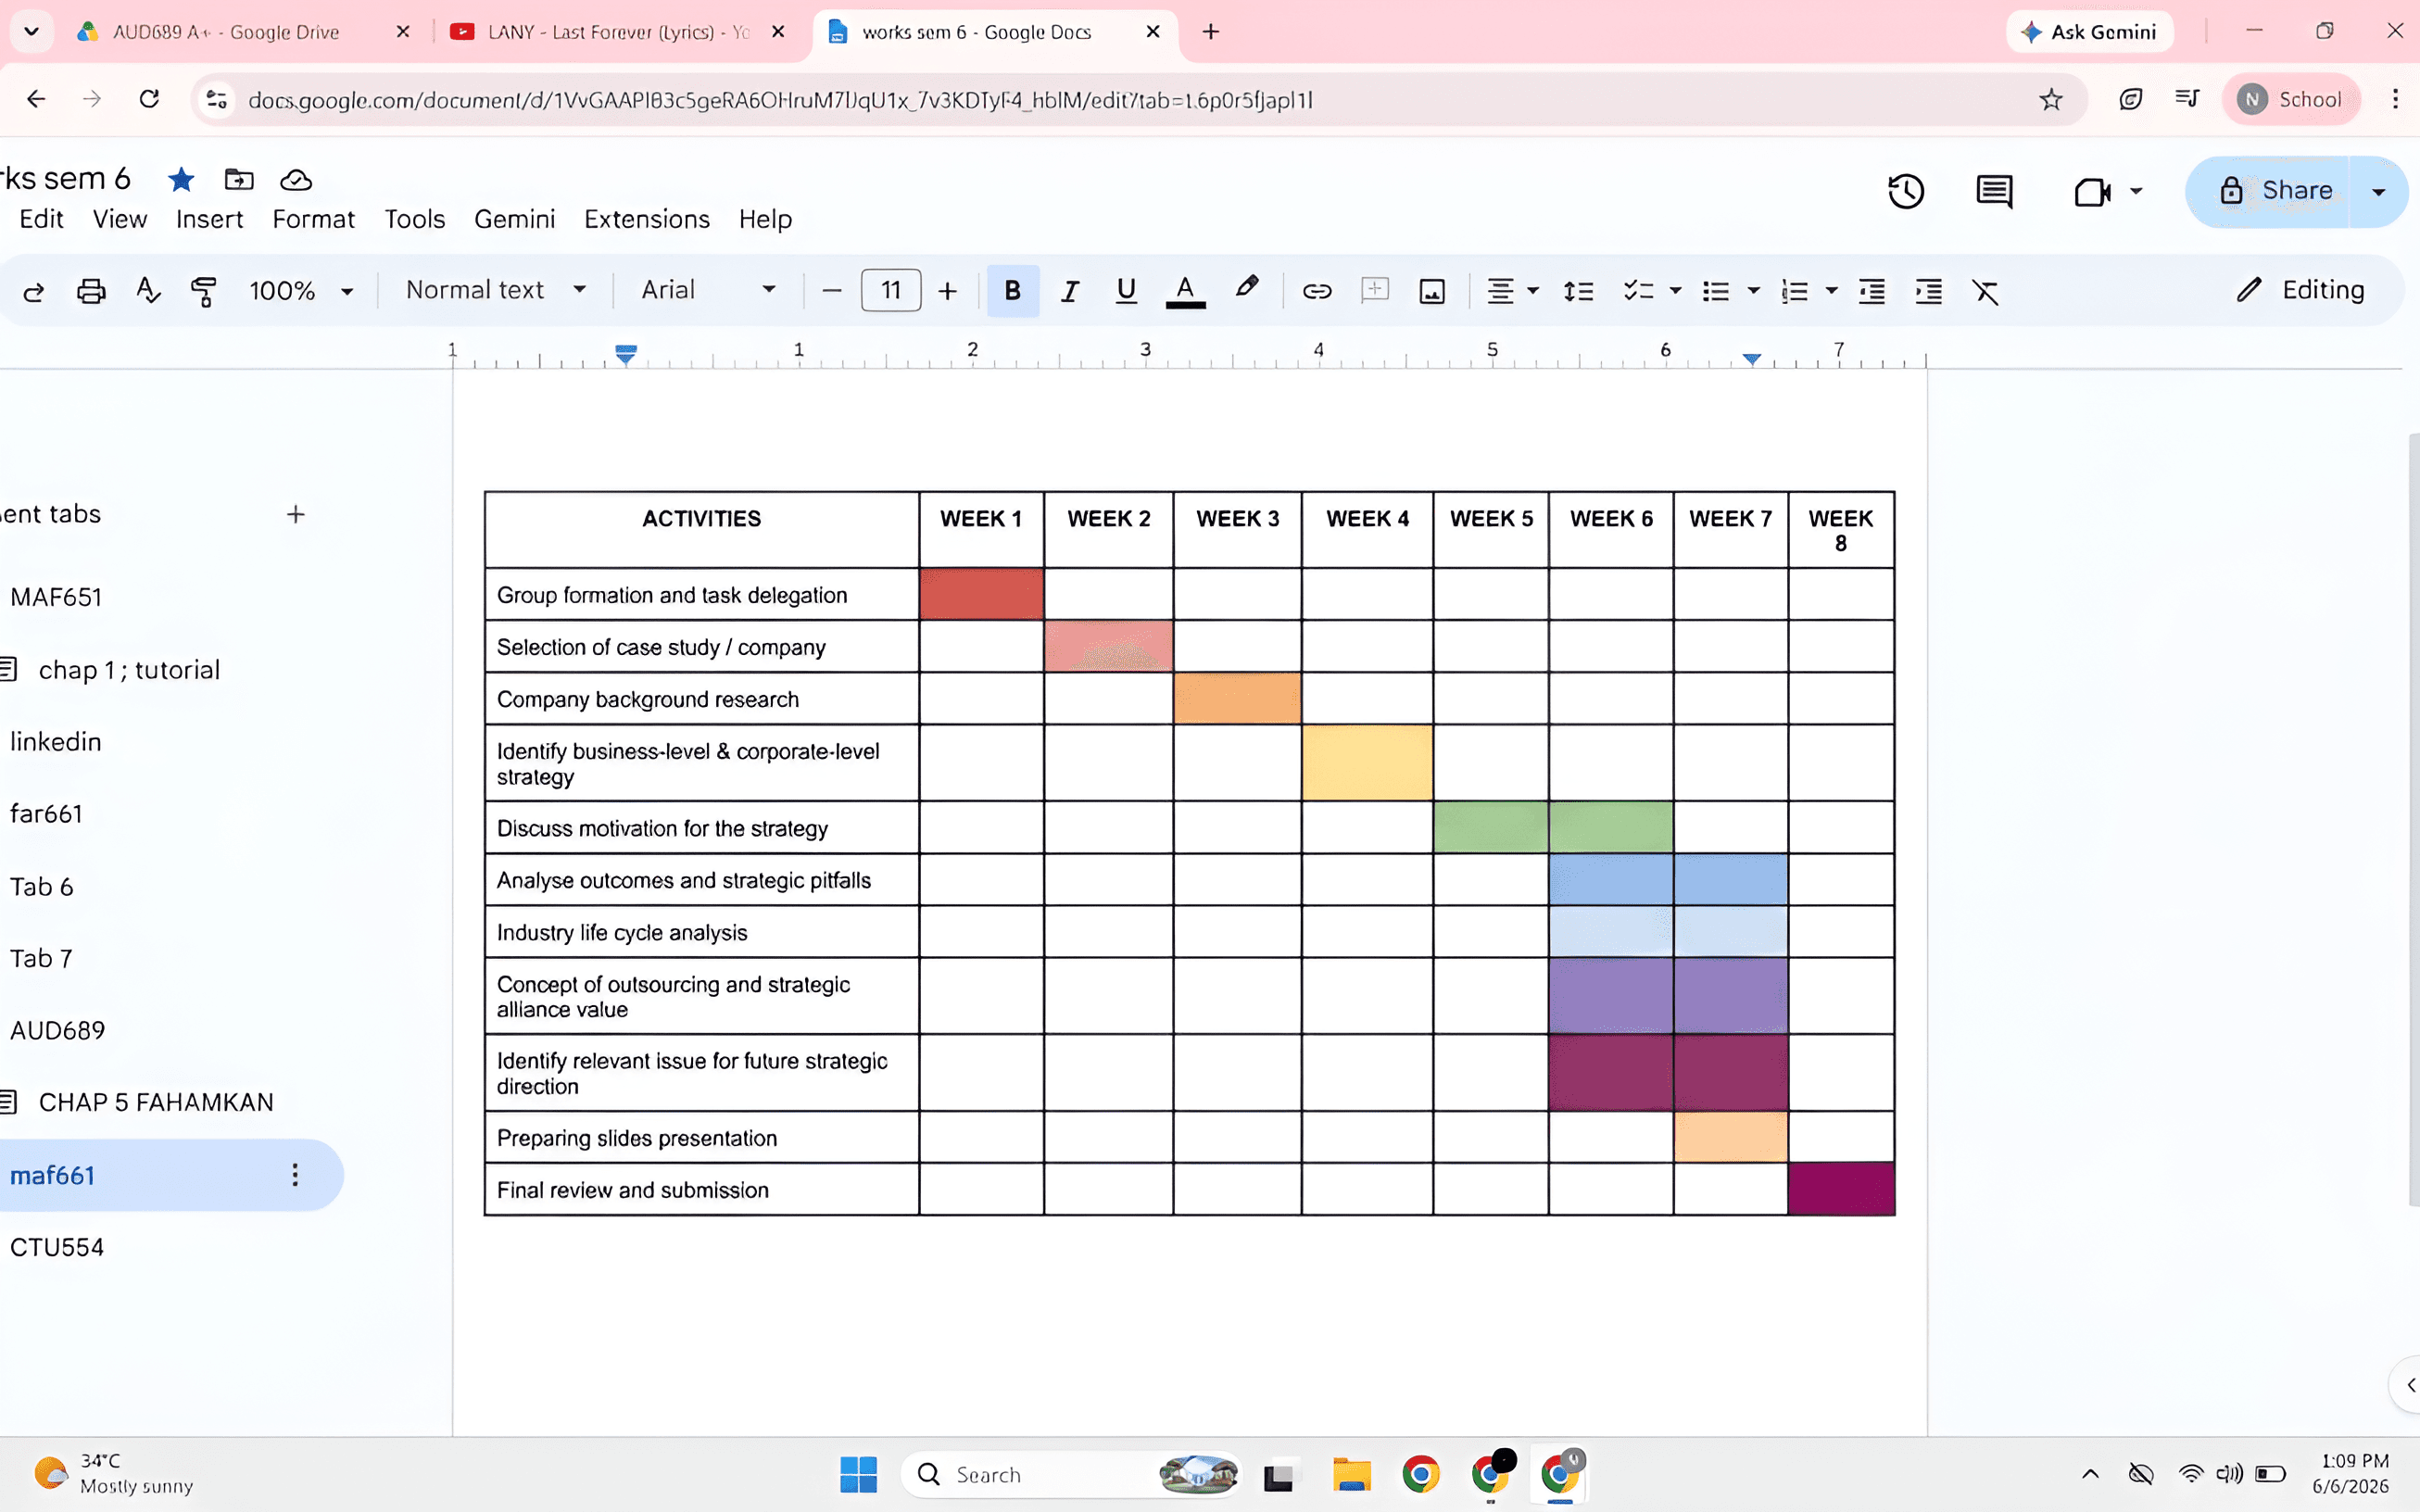Image resolution: width=2420 pixels, height=1512 pixels.
Task: Clear formatting with the crossed T icon
Action: [1985, 291]
